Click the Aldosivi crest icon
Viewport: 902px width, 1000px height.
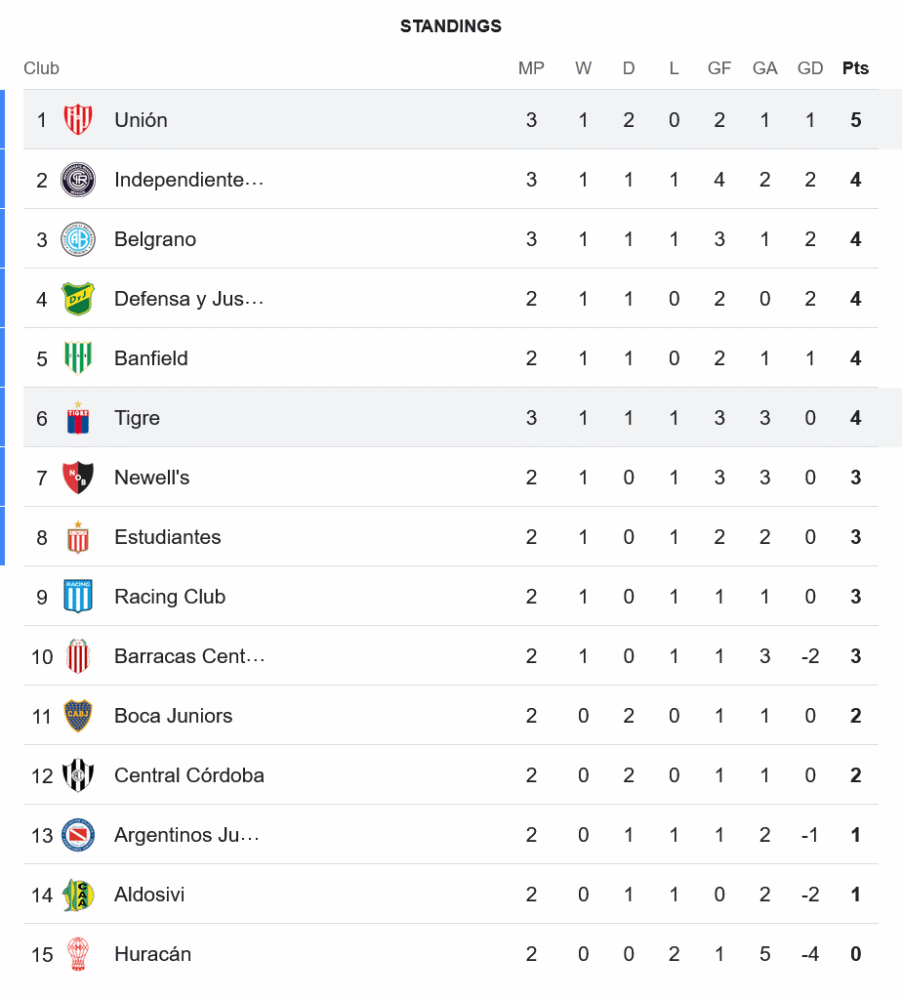78,894
